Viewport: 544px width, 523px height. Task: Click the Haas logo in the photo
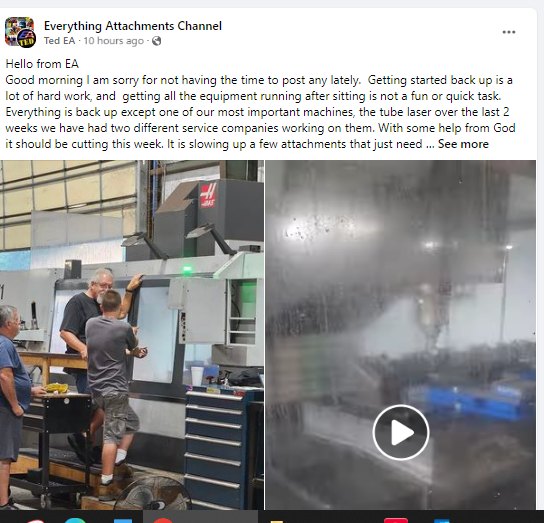(x=208, y=195)
